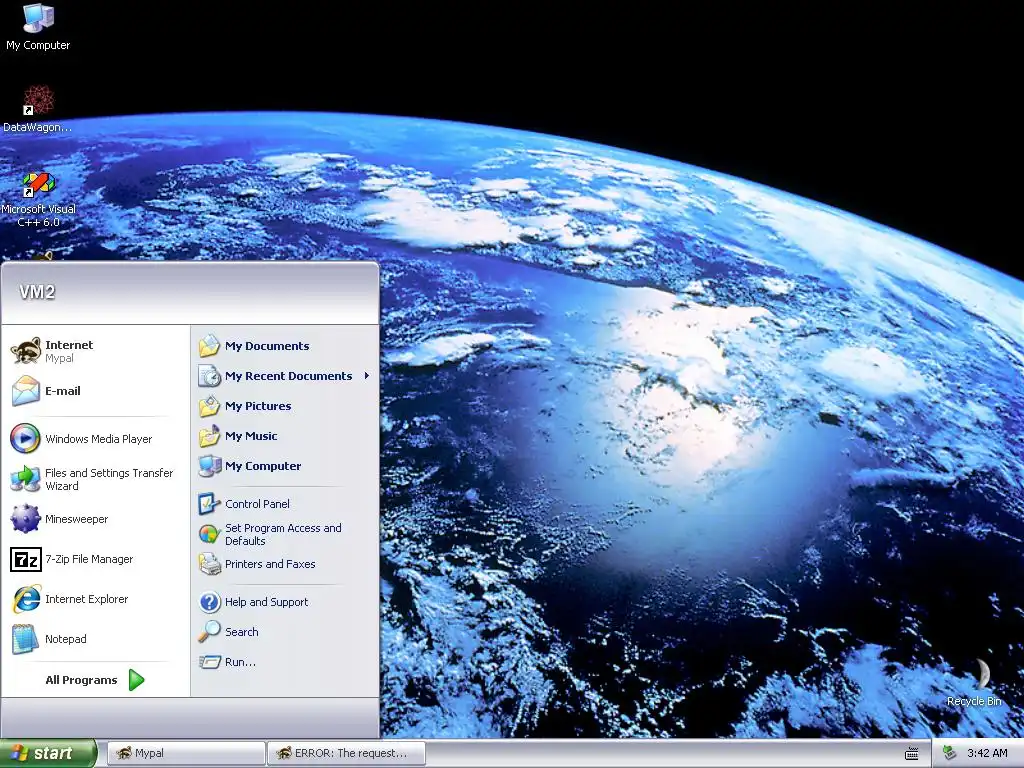
Task: Start the Minesweeper label
Action: click(x=76, y=519)
